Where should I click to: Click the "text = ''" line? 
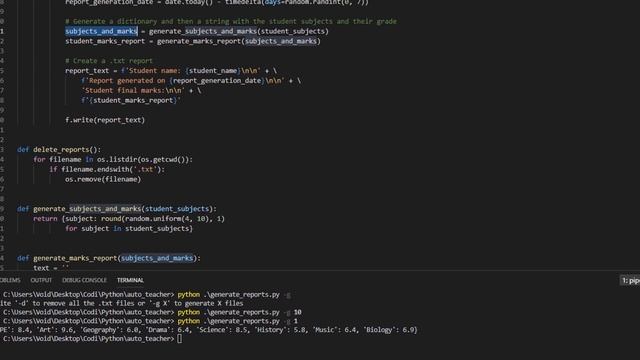[51, 268]
